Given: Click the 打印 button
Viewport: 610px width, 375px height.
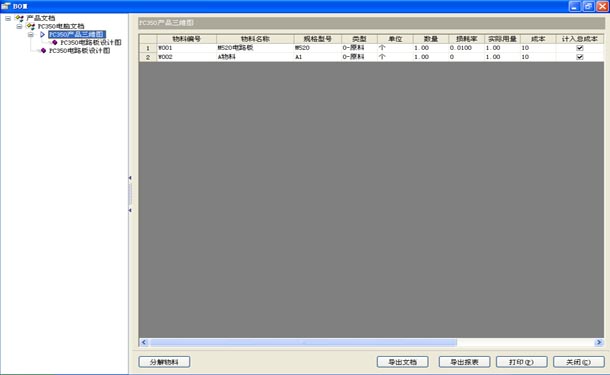Looking at the screenshot, I should pyautogui.click(x=521, y=362).
